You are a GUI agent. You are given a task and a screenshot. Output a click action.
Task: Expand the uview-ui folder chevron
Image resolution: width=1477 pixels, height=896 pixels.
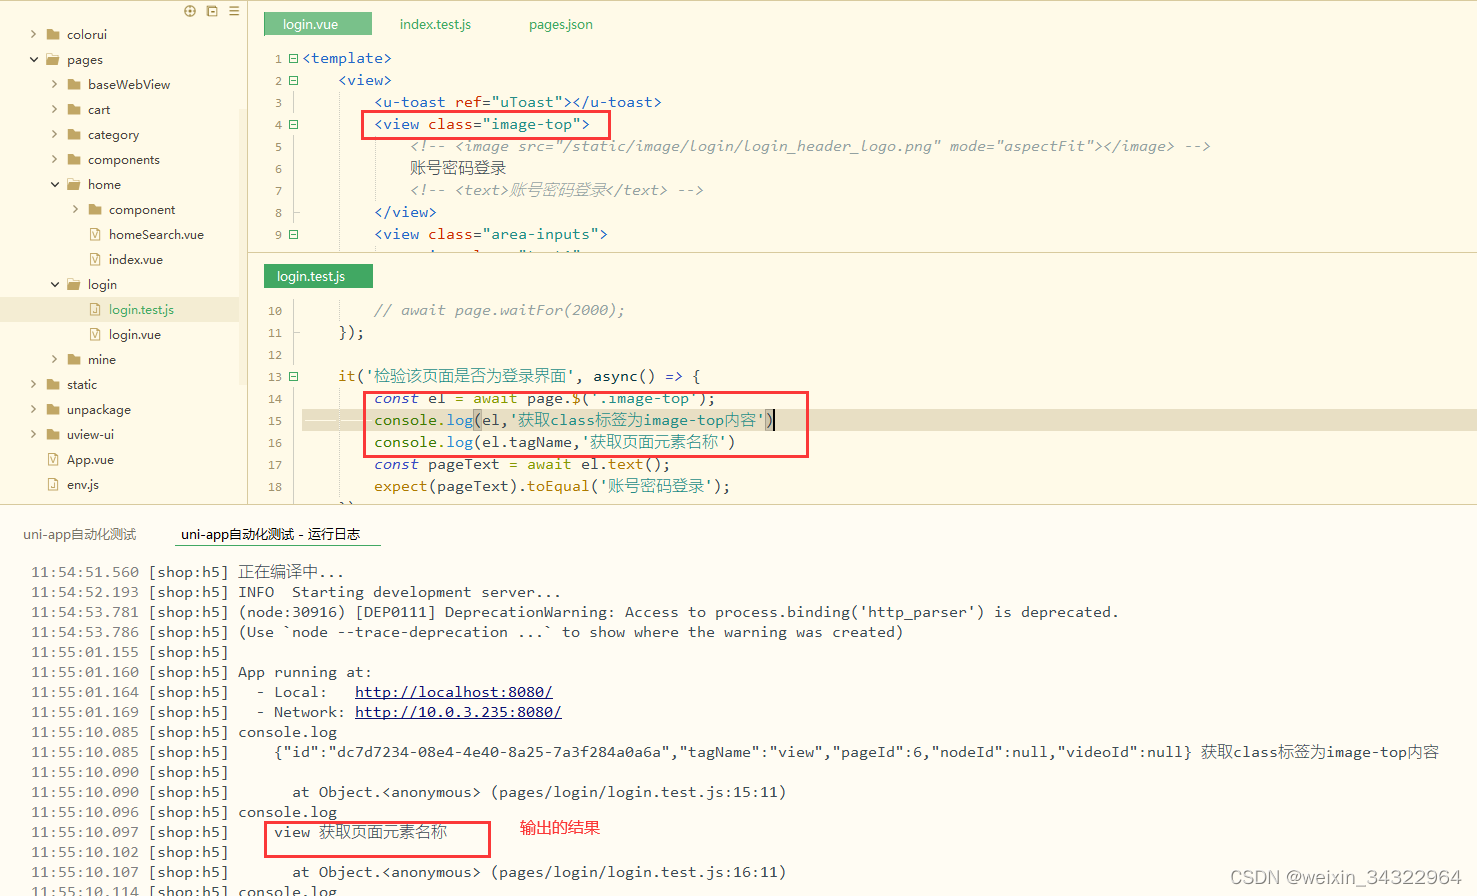(33, 434)
